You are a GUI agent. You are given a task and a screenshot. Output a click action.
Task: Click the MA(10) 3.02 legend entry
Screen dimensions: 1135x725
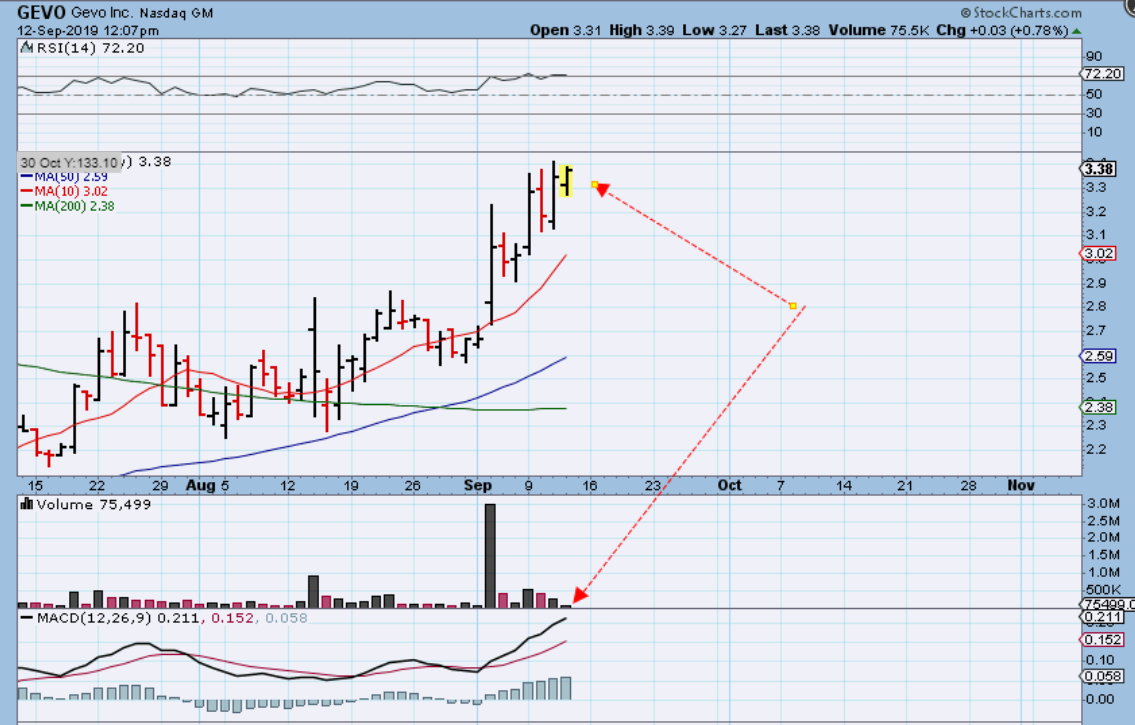click(x=64, y=191)
